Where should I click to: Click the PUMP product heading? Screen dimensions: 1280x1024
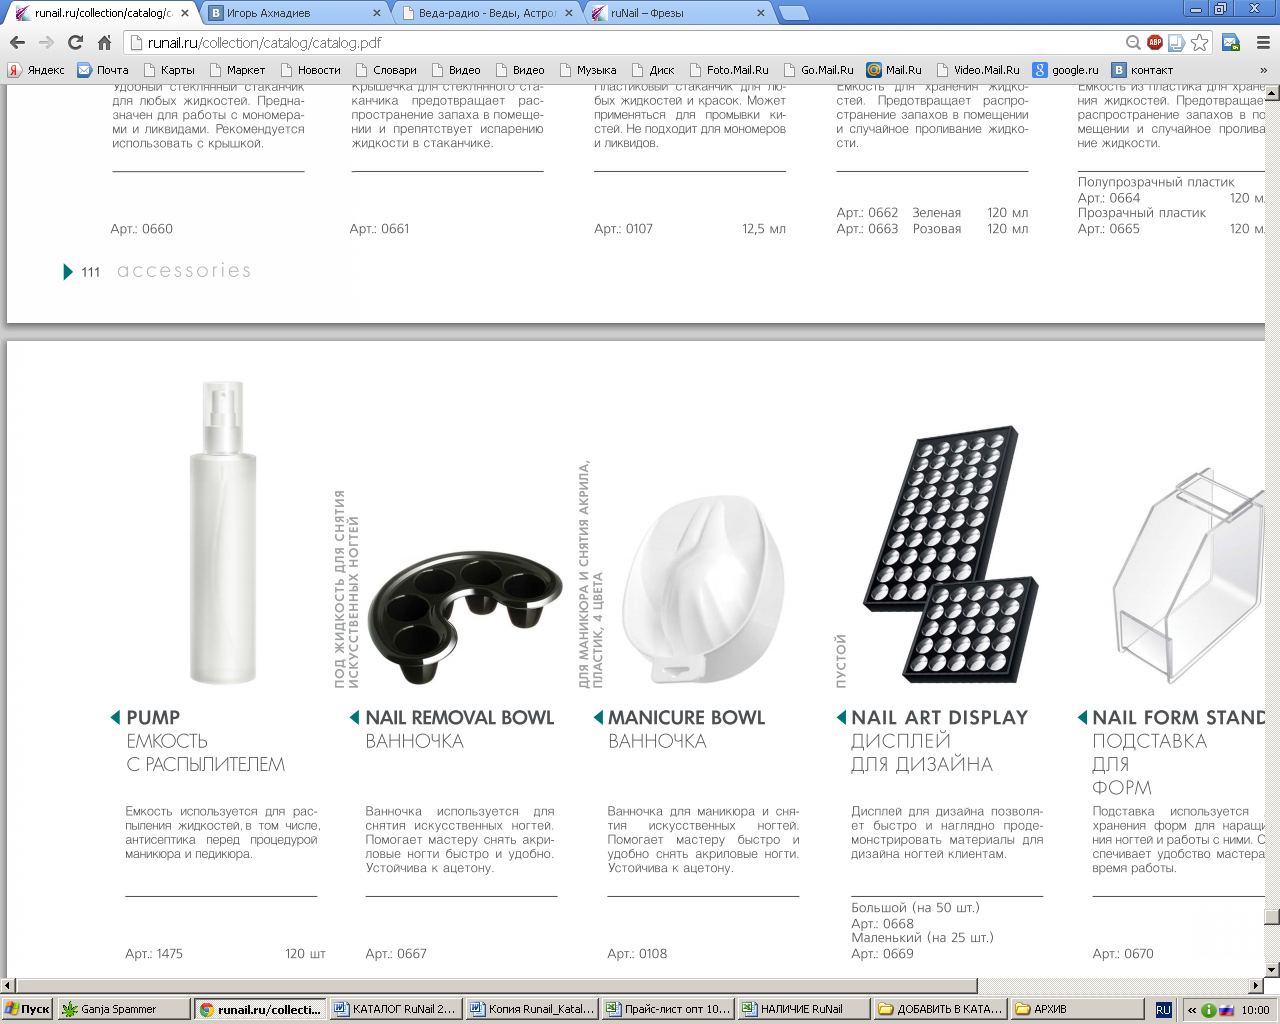pos(153,717)
